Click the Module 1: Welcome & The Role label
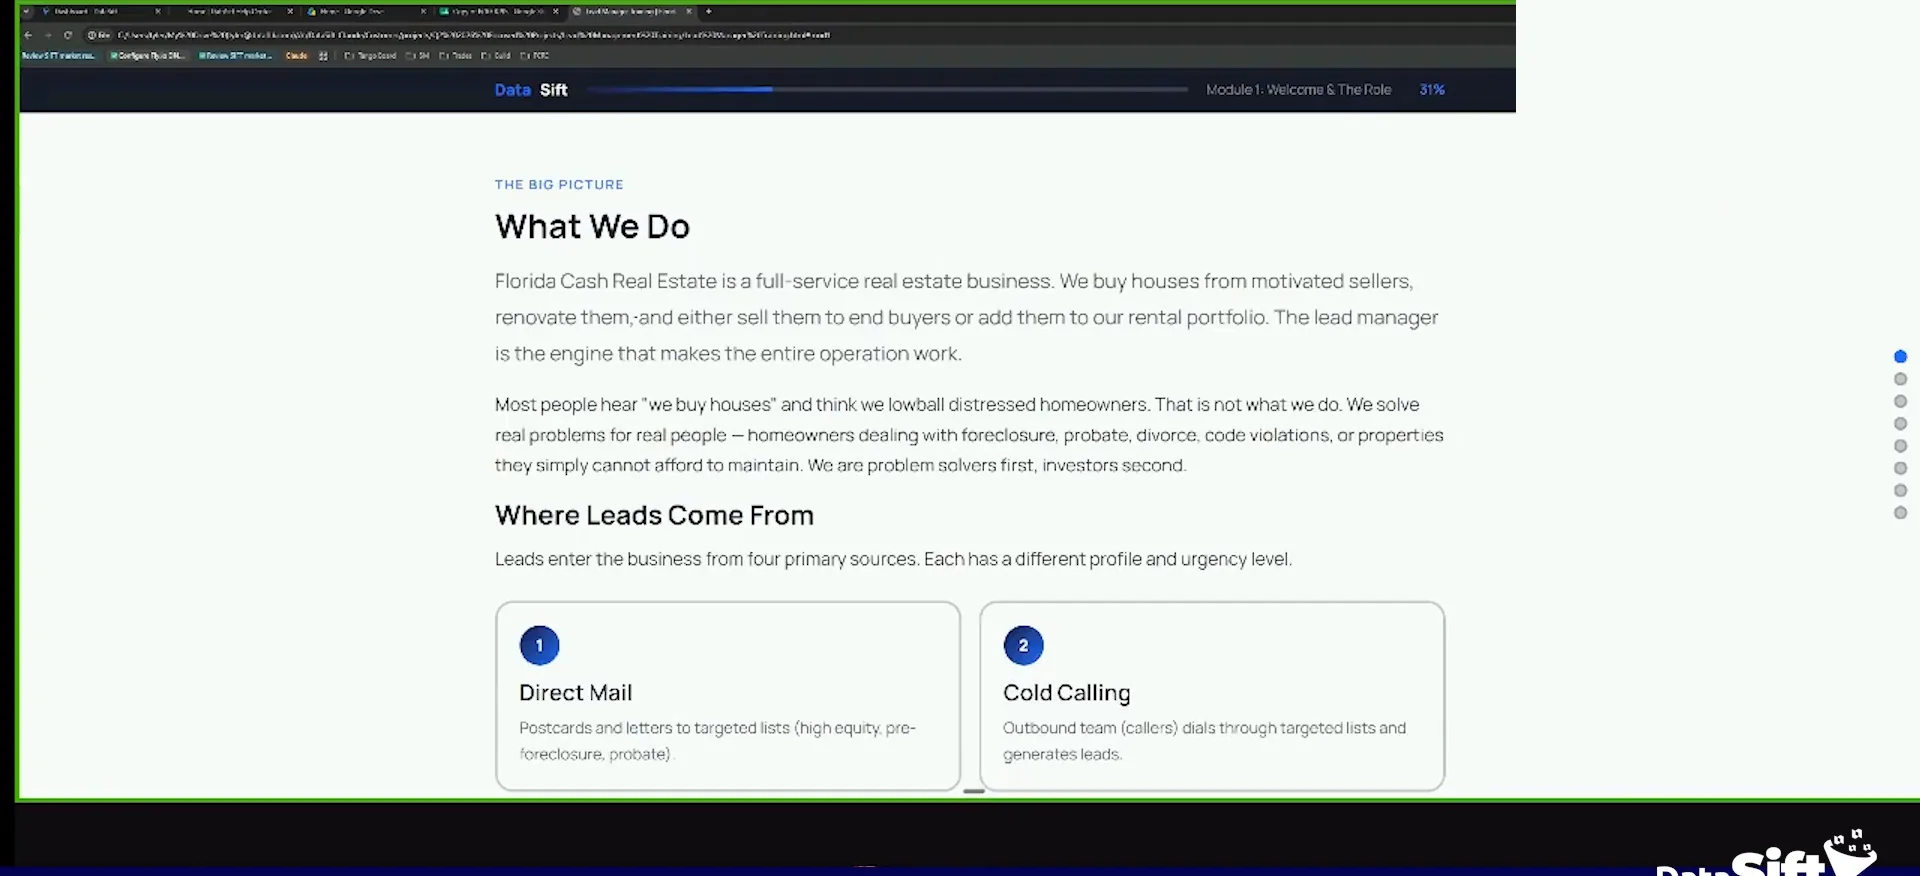The height and width of the screenshot is (876, 1920). click(1298, 90)
